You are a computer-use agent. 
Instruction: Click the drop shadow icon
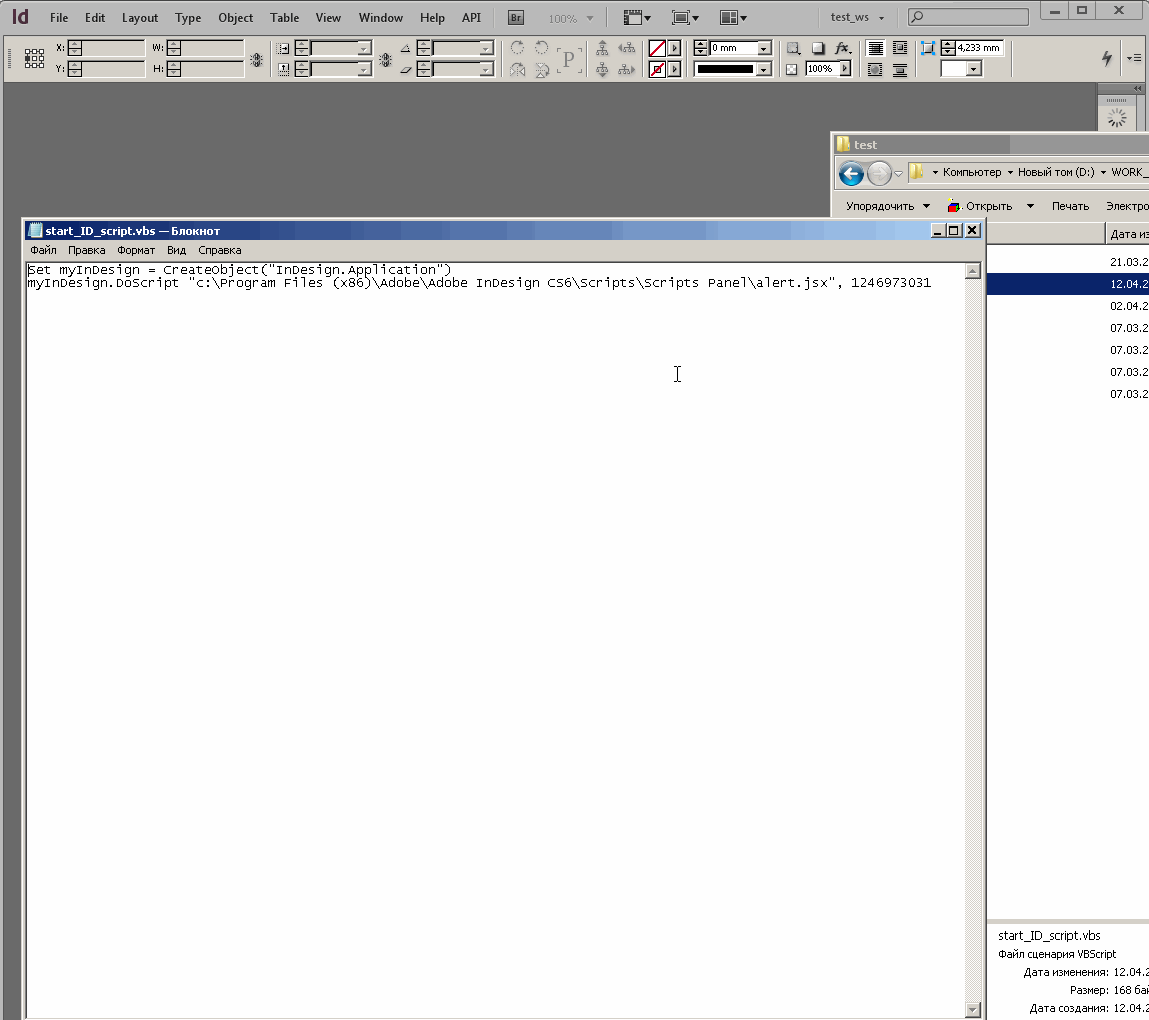pos(818,48)
